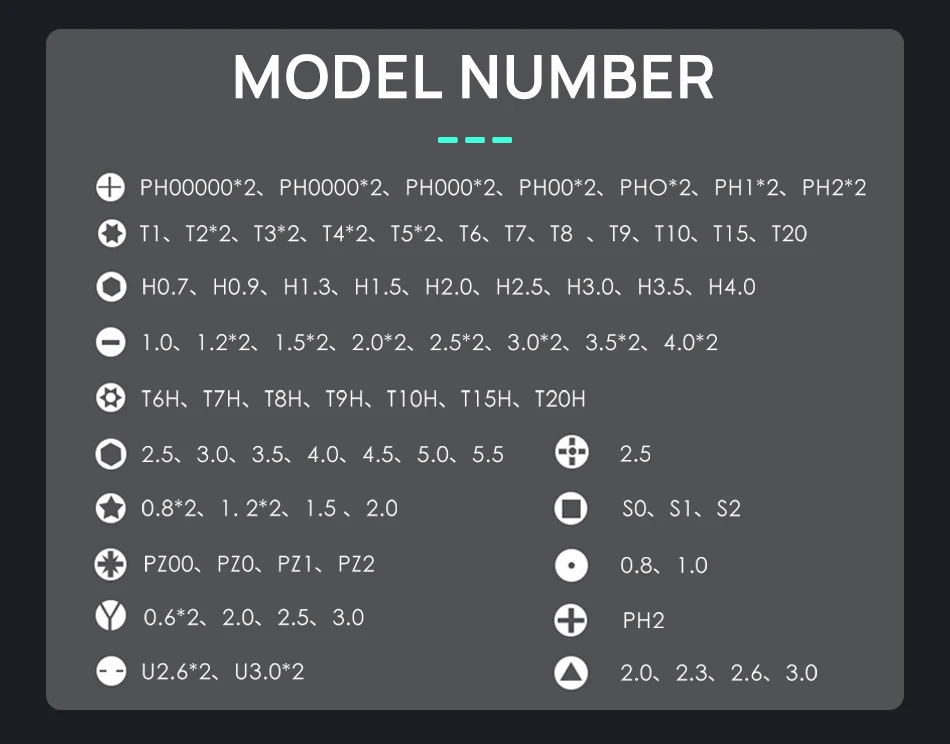This screenshot has width=950, height=744.
Task: Click the dot-in-circle icon beside 0.8, 1.0
Action: click(x=571, y=565)
